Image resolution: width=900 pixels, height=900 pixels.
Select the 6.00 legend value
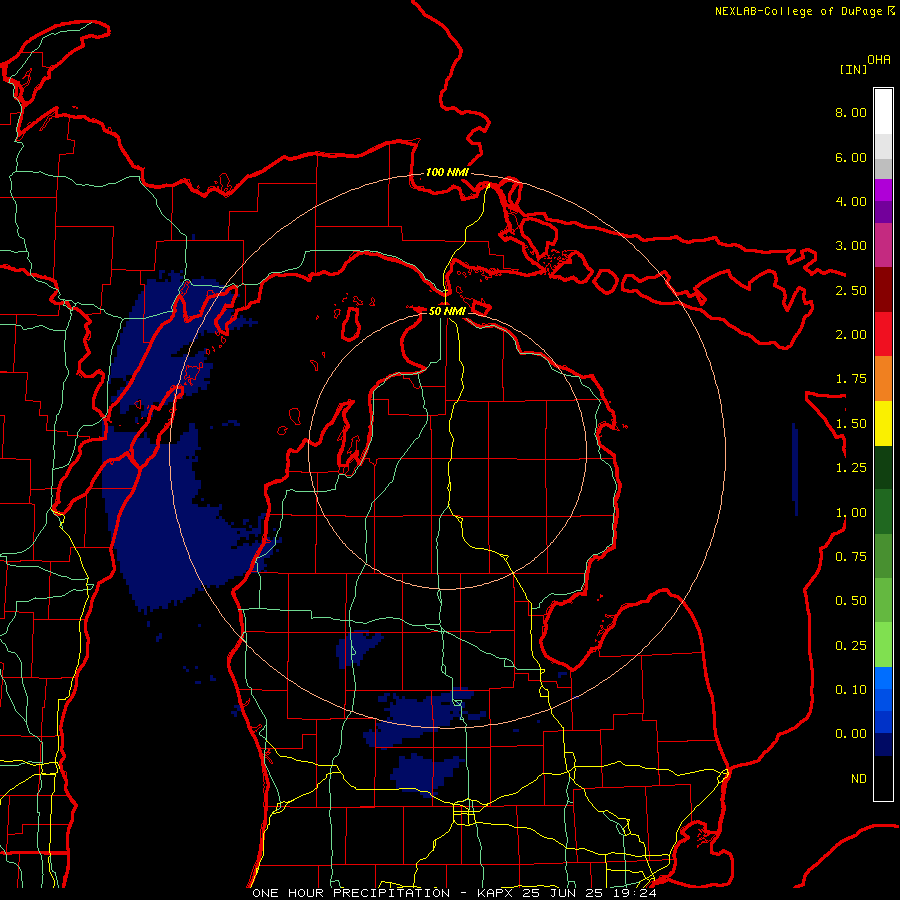coord(851,157)
